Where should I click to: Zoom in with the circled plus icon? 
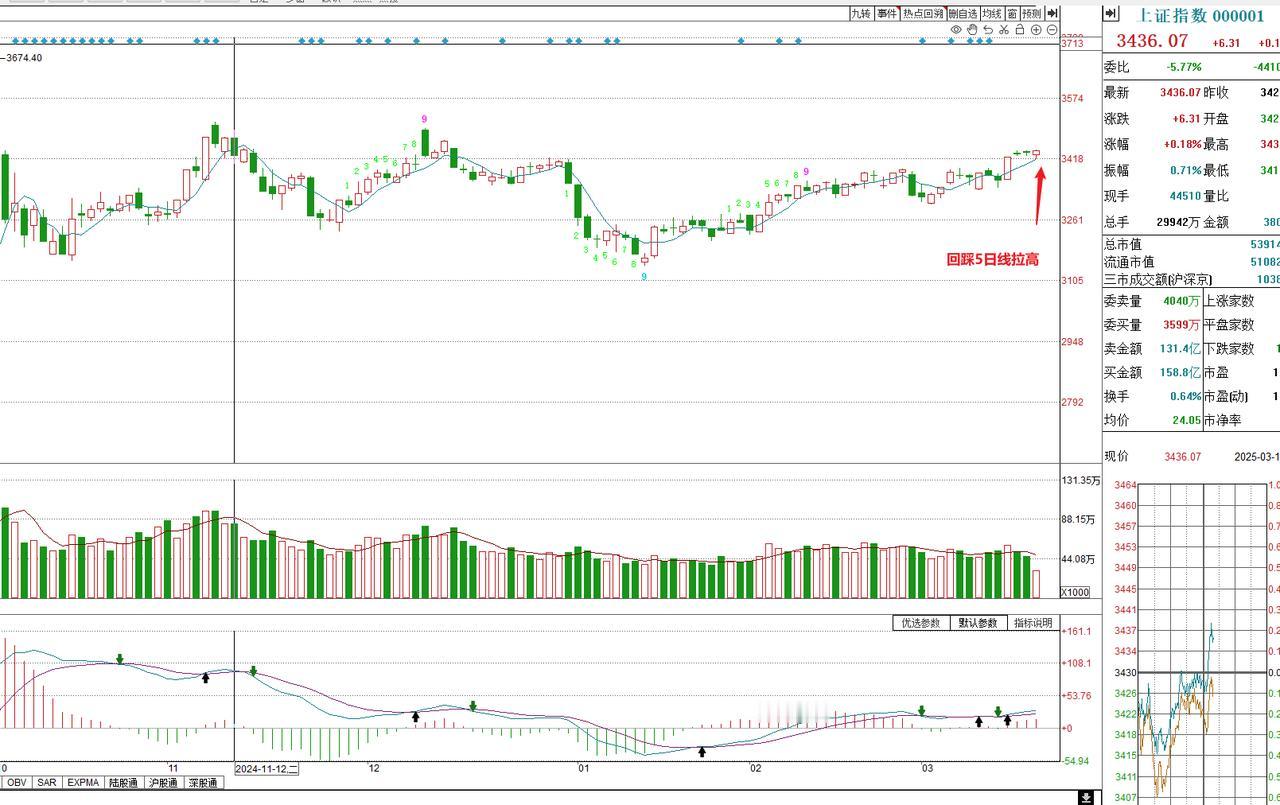1036,30
